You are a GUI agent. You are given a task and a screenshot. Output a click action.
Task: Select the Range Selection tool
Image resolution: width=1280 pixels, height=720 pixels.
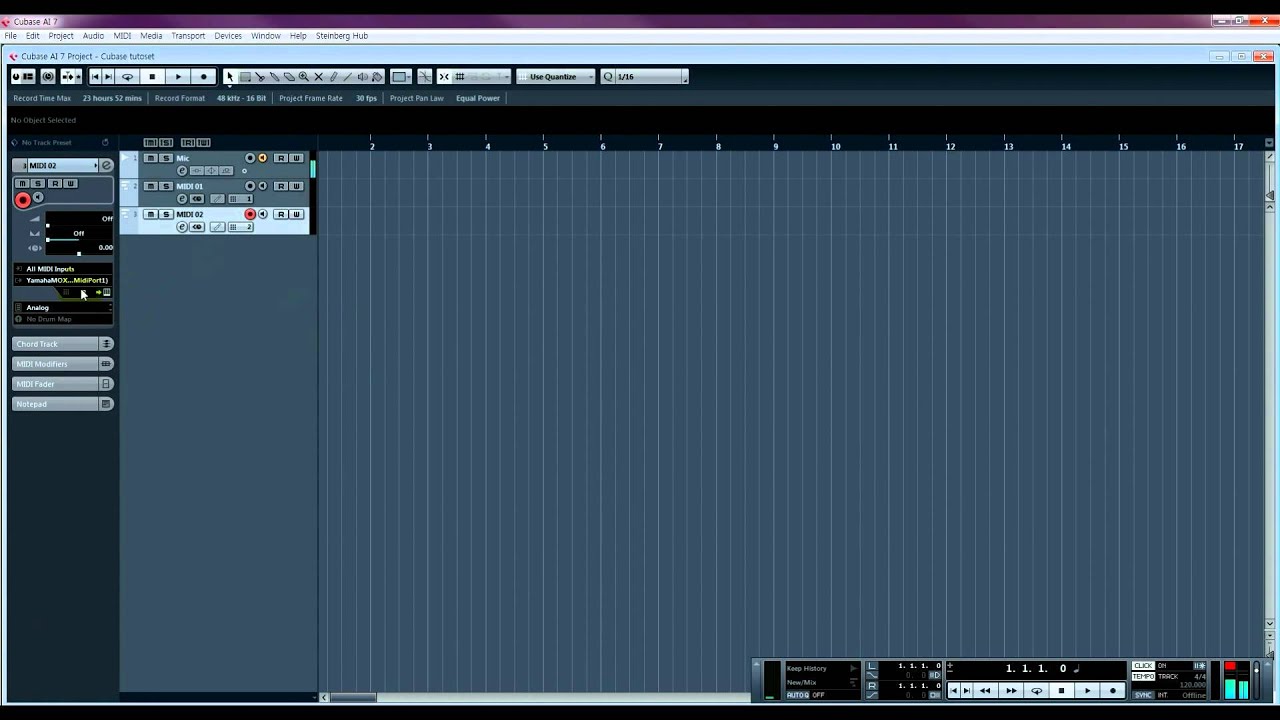[x=245, y=76]
